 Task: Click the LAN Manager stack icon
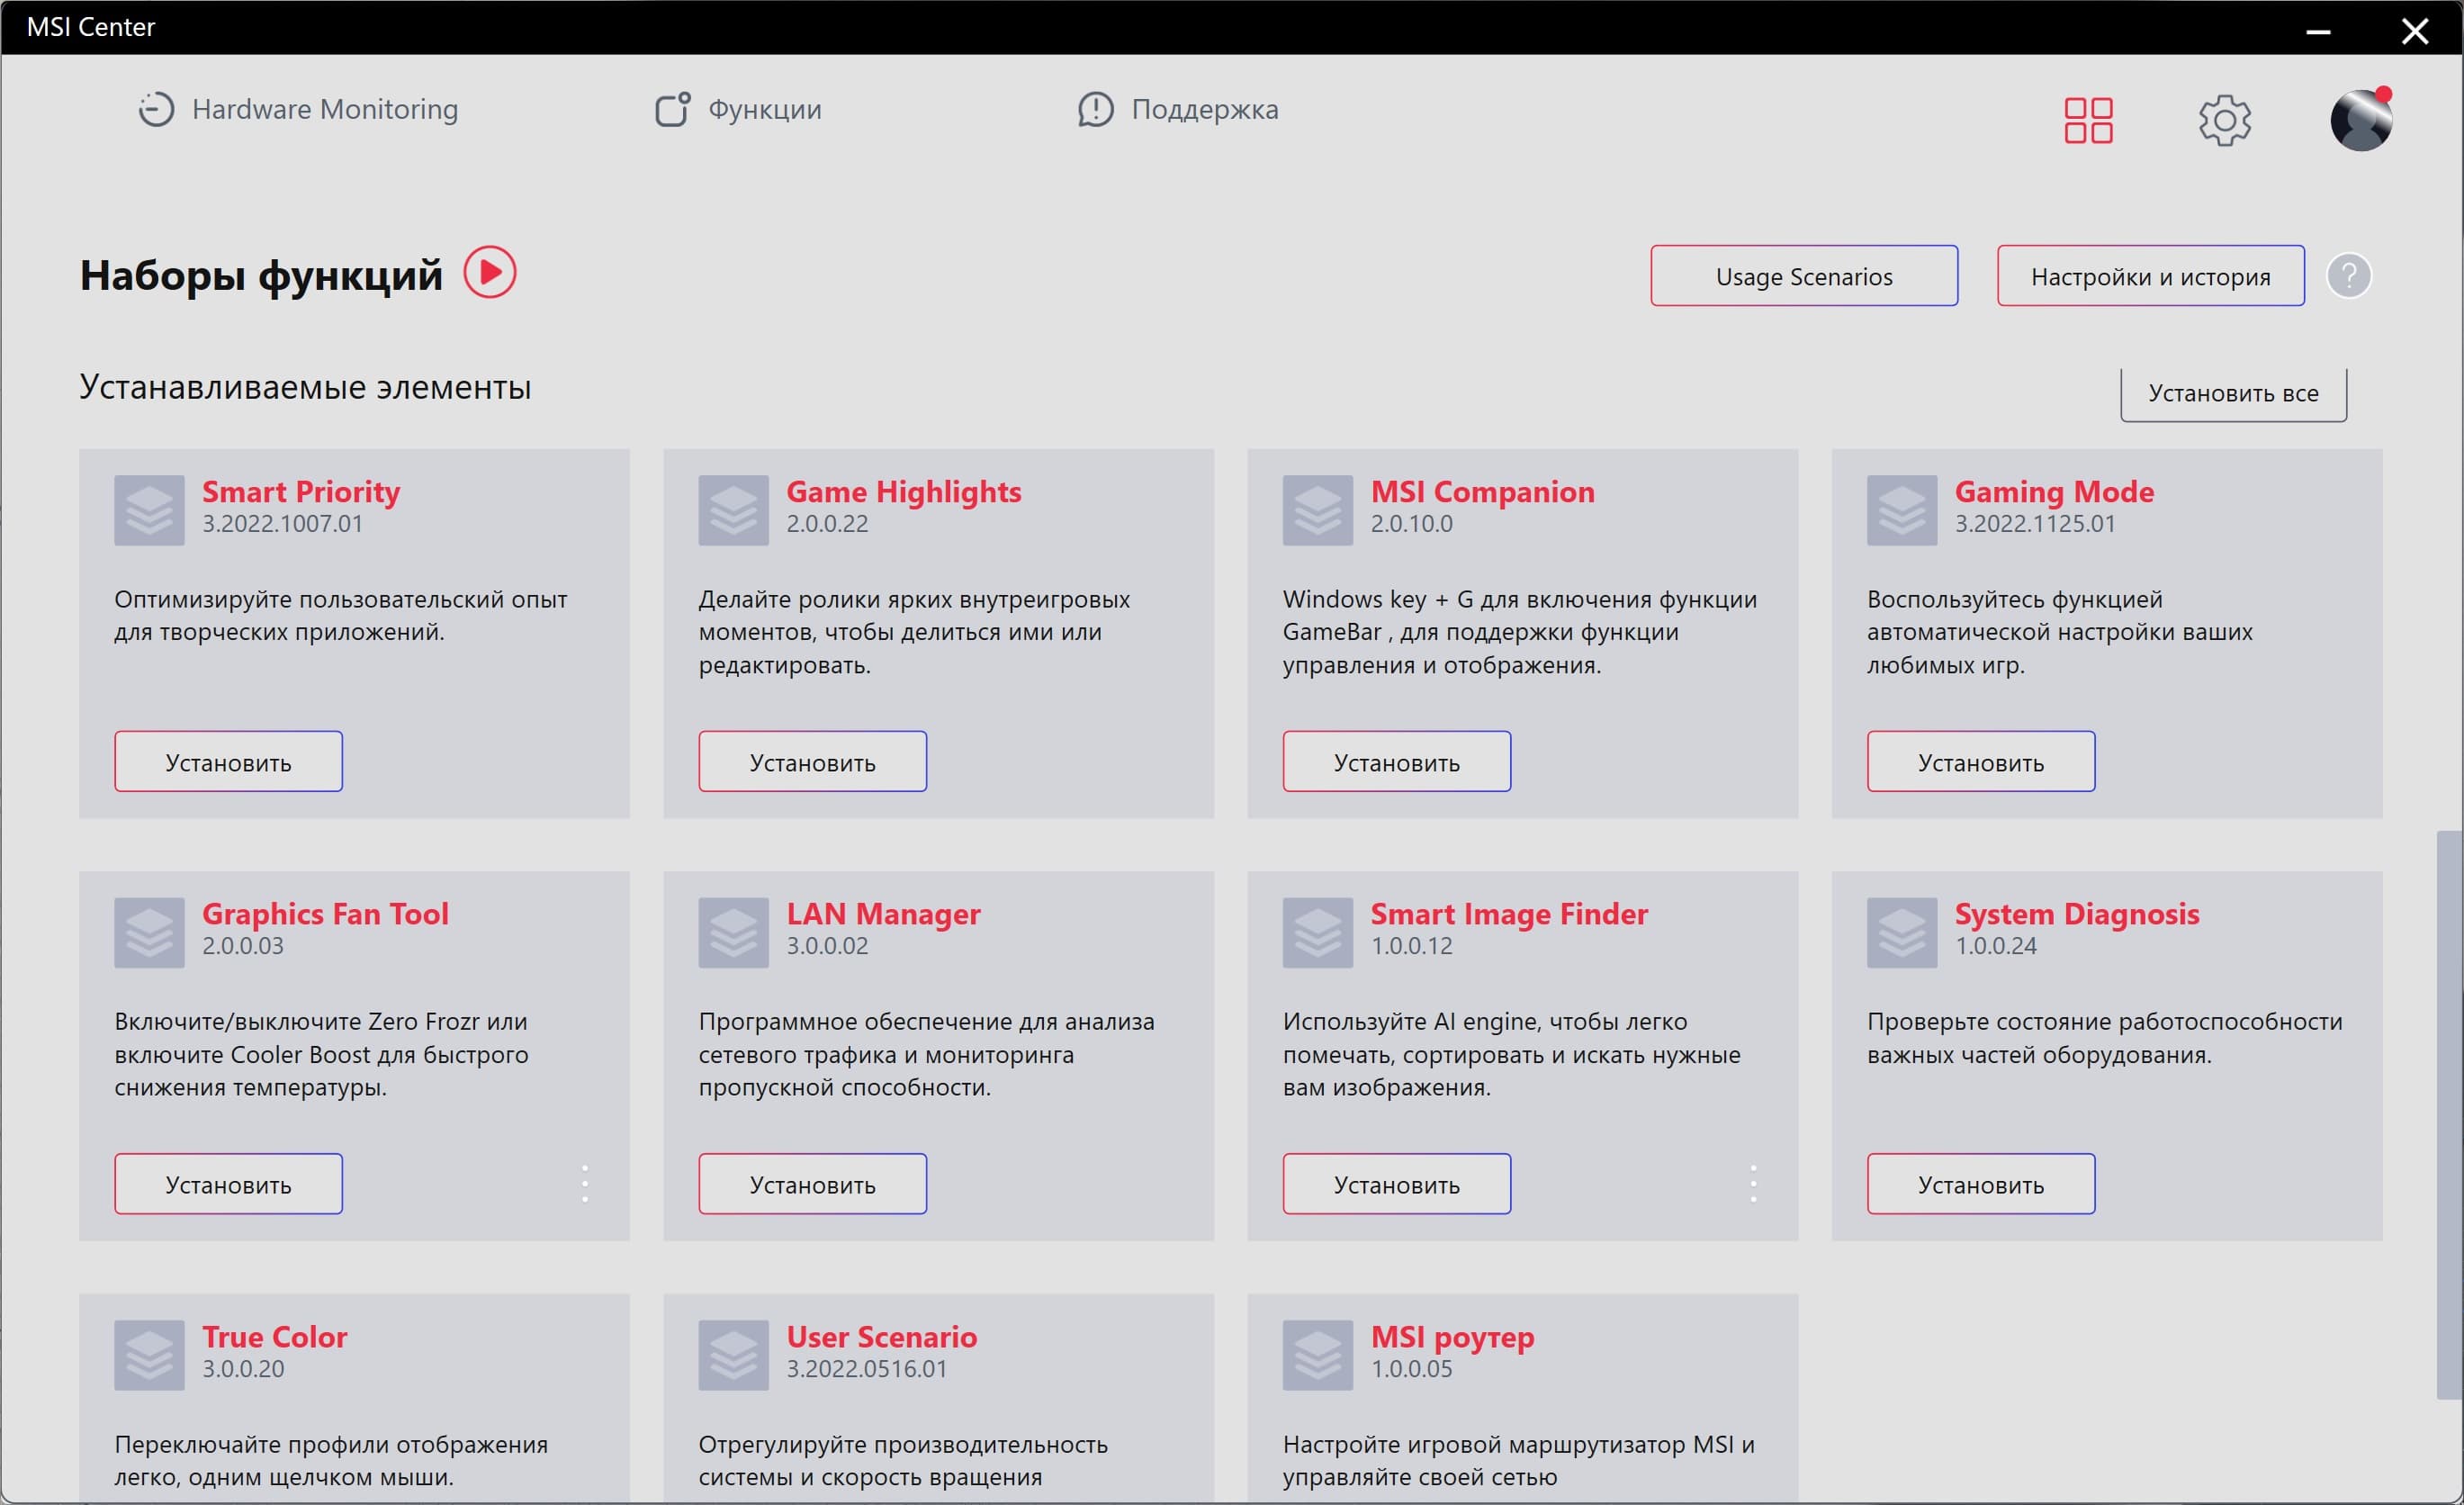[733, 932]
